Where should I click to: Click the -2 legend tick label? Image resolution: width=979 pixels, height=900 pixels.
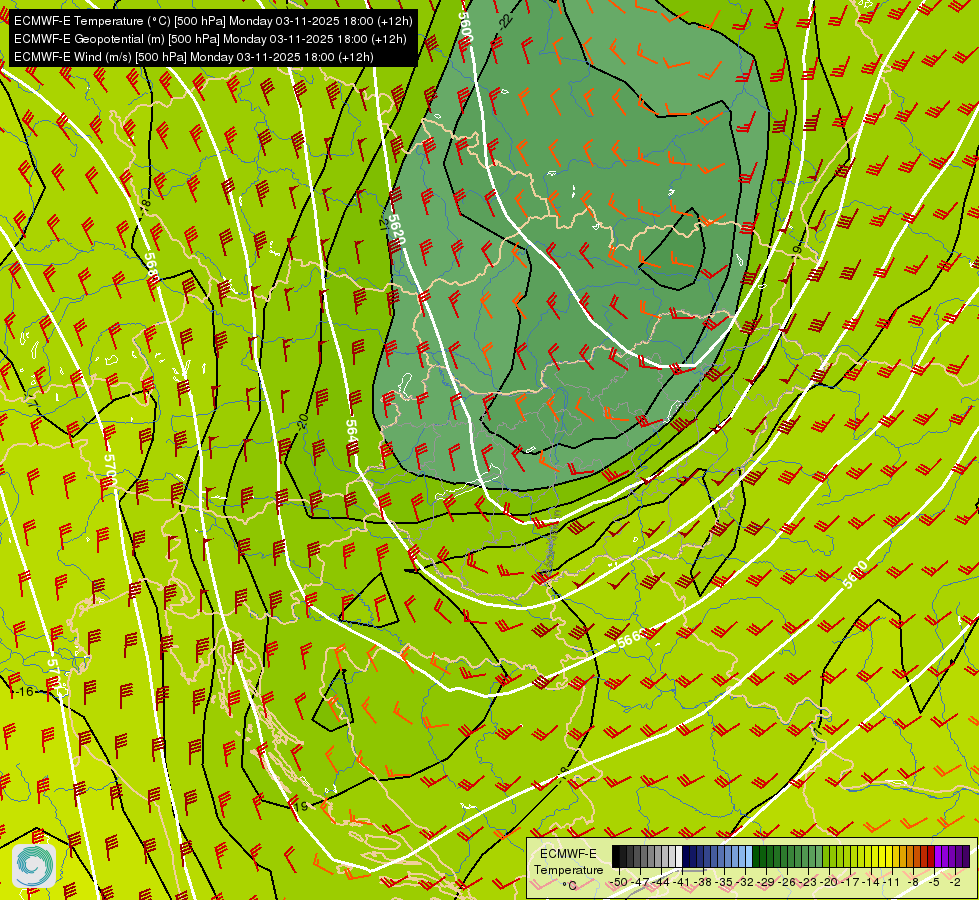[955, 882]
